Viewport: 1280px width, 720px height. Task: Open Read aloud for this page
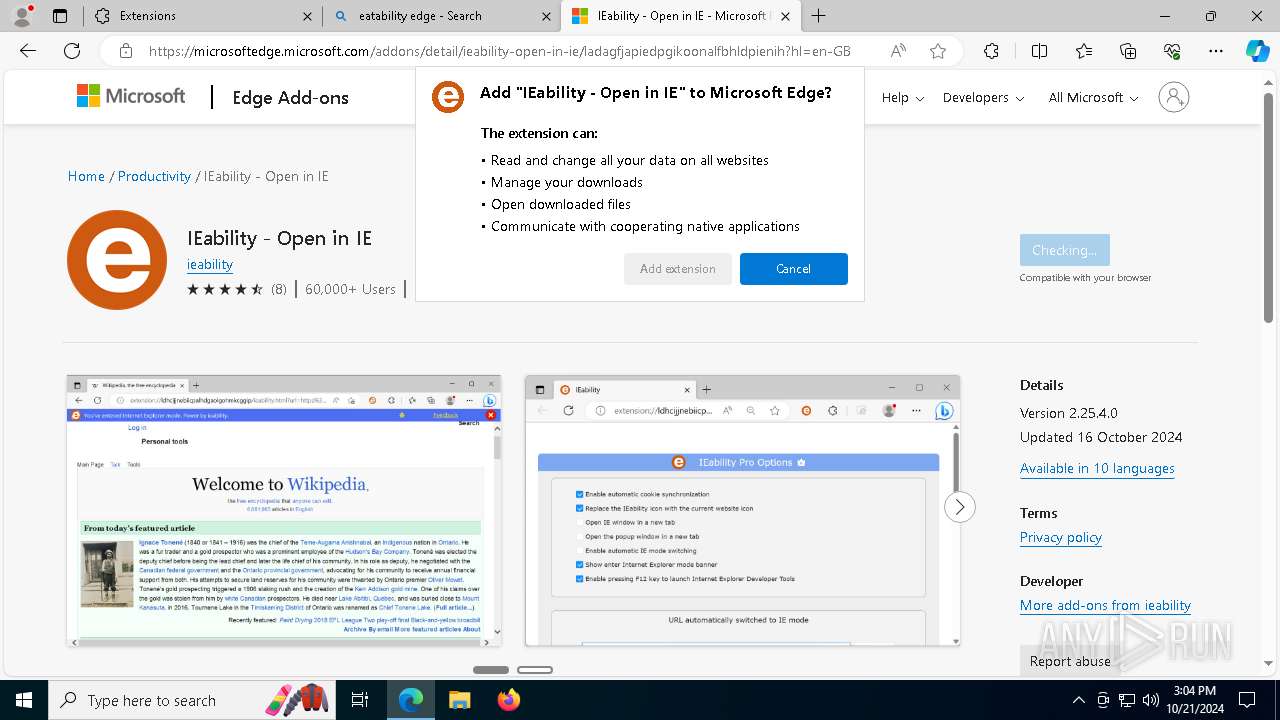coord(898,51)
